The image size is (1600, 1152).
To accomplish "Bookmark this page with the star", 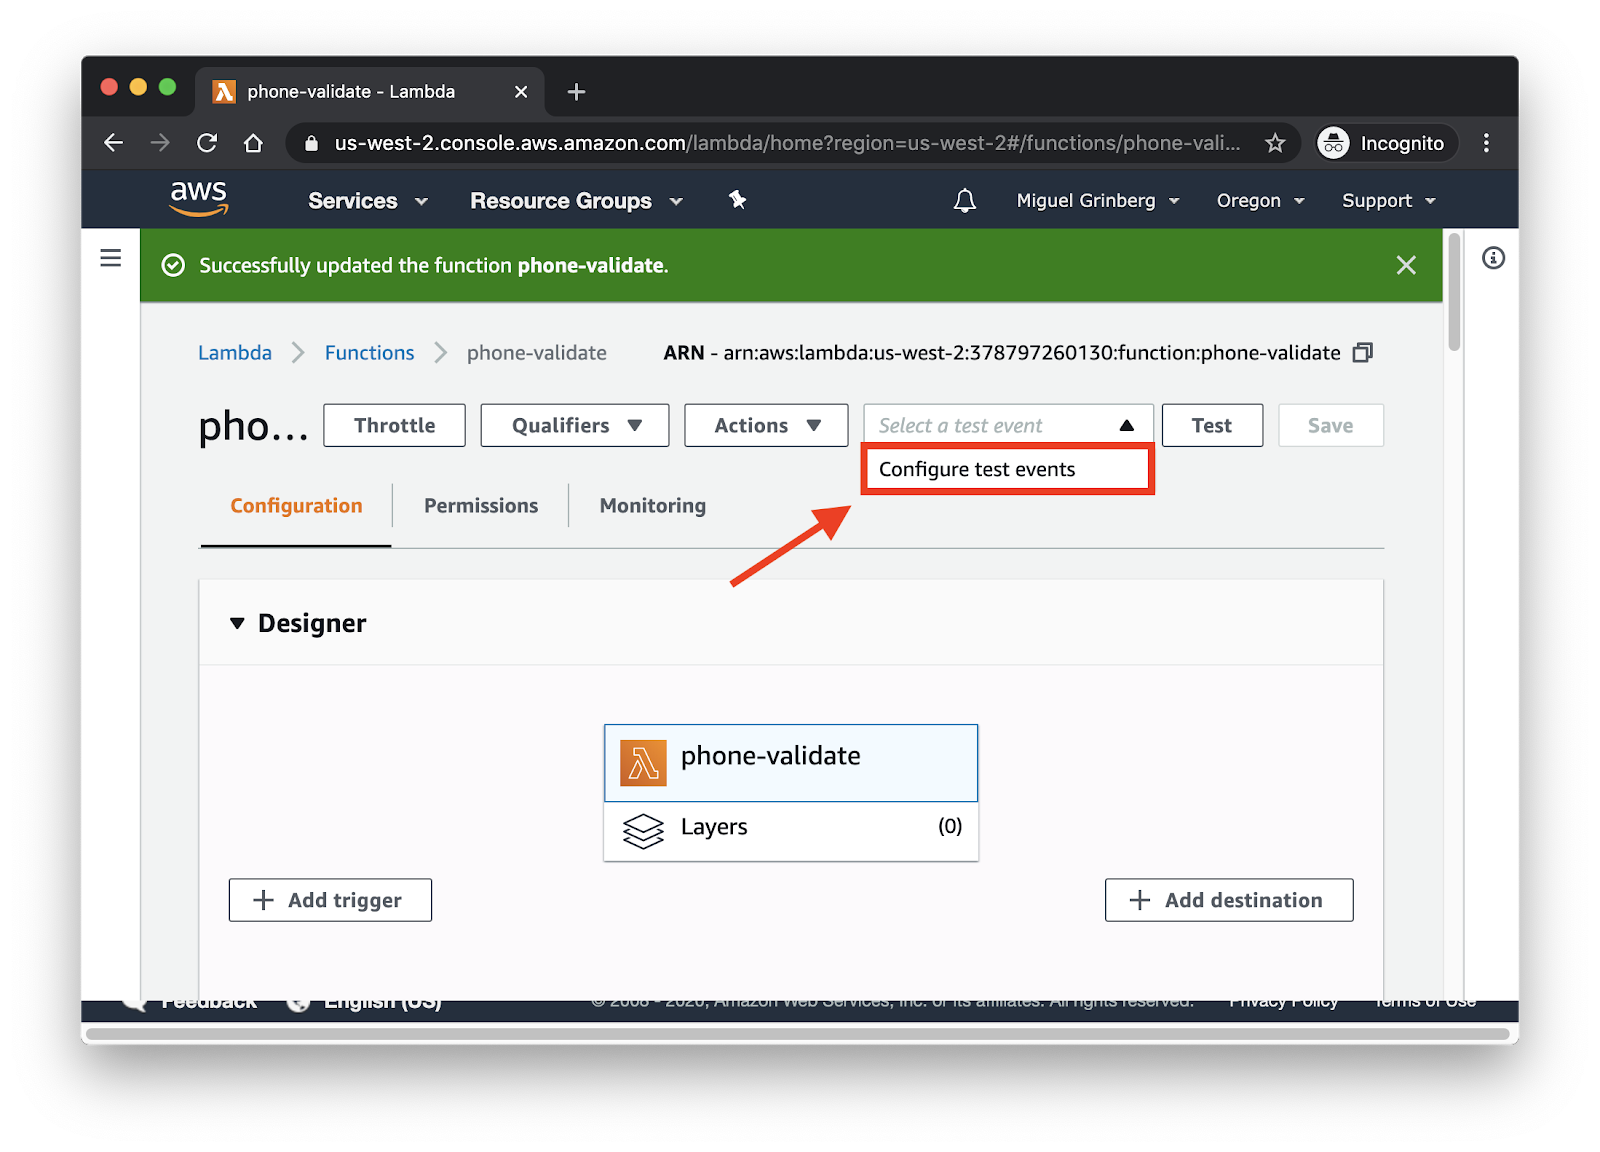I will [1275, 143].
